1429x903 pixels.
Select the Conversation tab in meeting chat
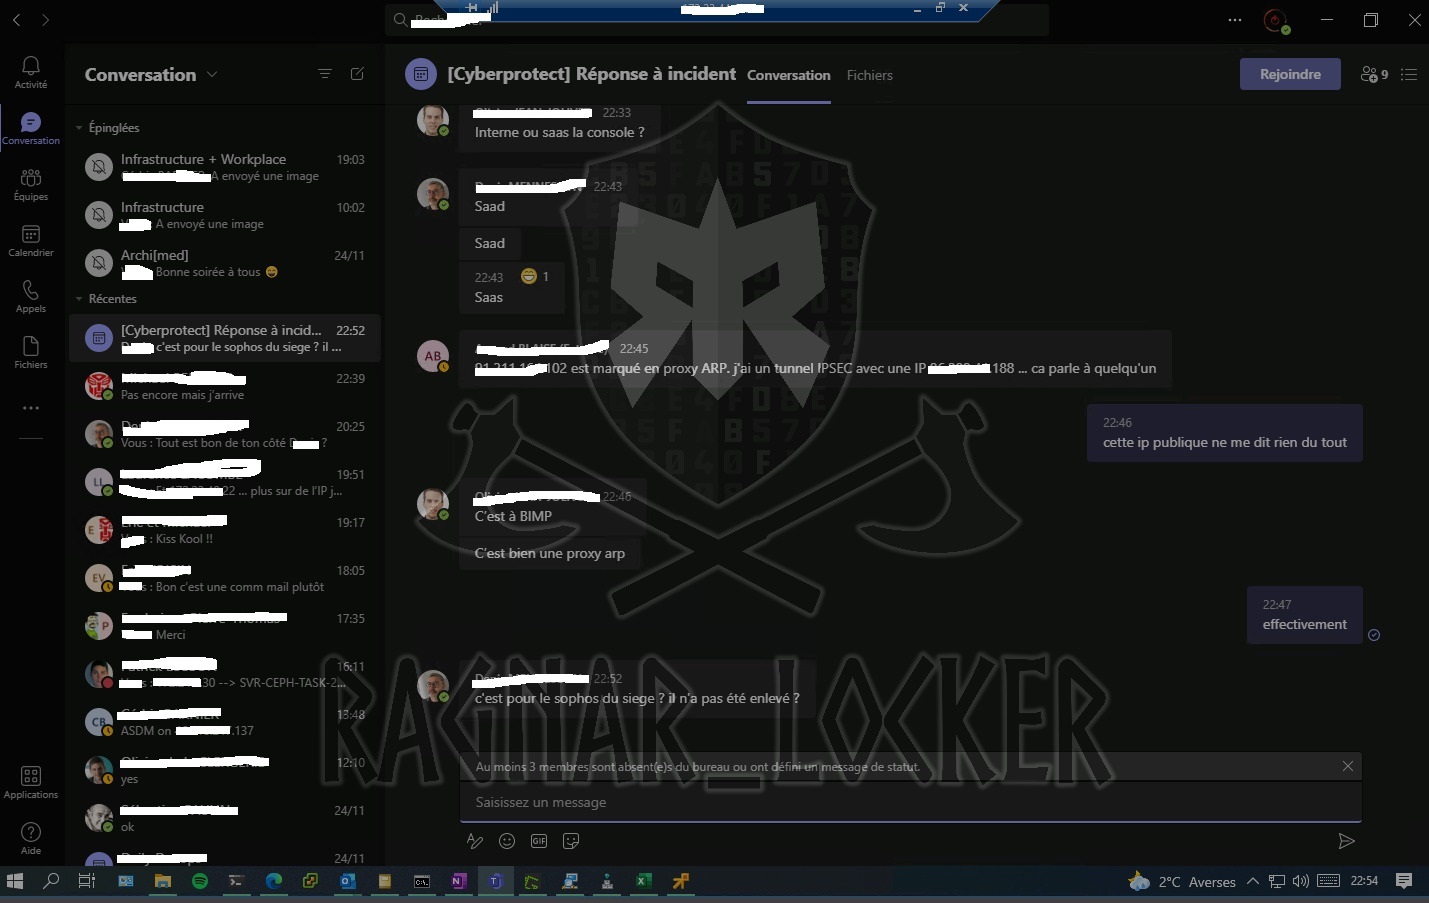tap(789, 75)
